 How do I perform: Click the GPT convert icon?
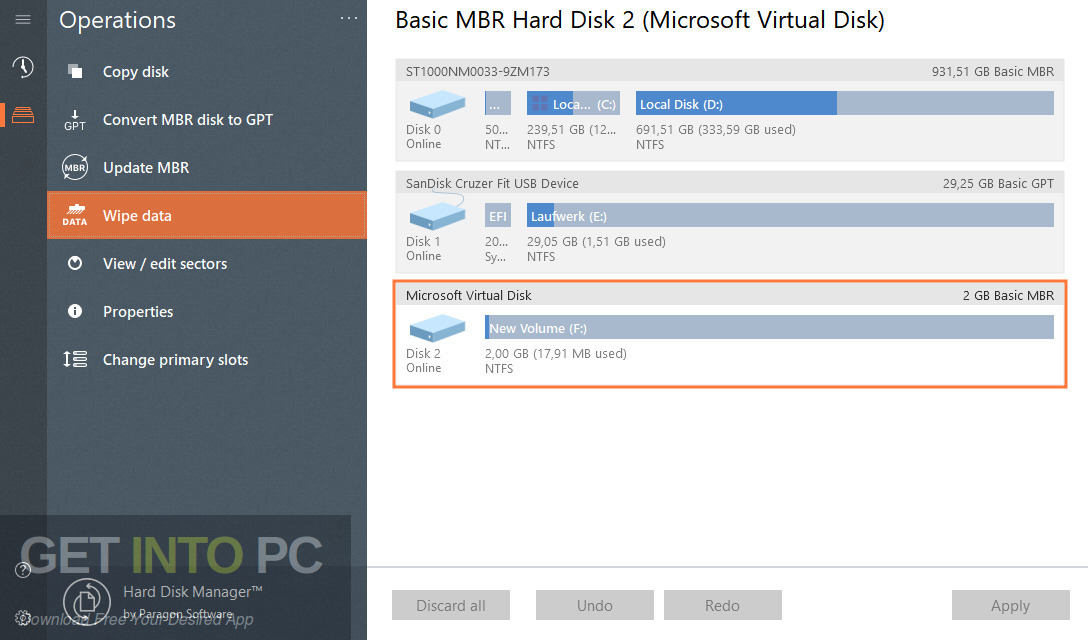[75, 120]
